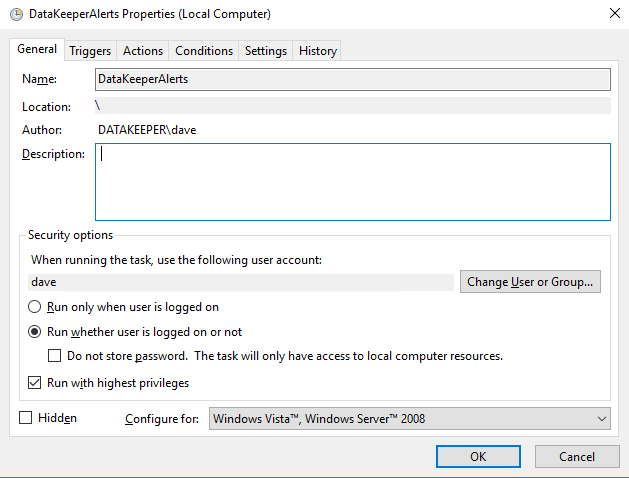Click inside the Description text box
Screen dimensions: 629x478
point(352,182)
